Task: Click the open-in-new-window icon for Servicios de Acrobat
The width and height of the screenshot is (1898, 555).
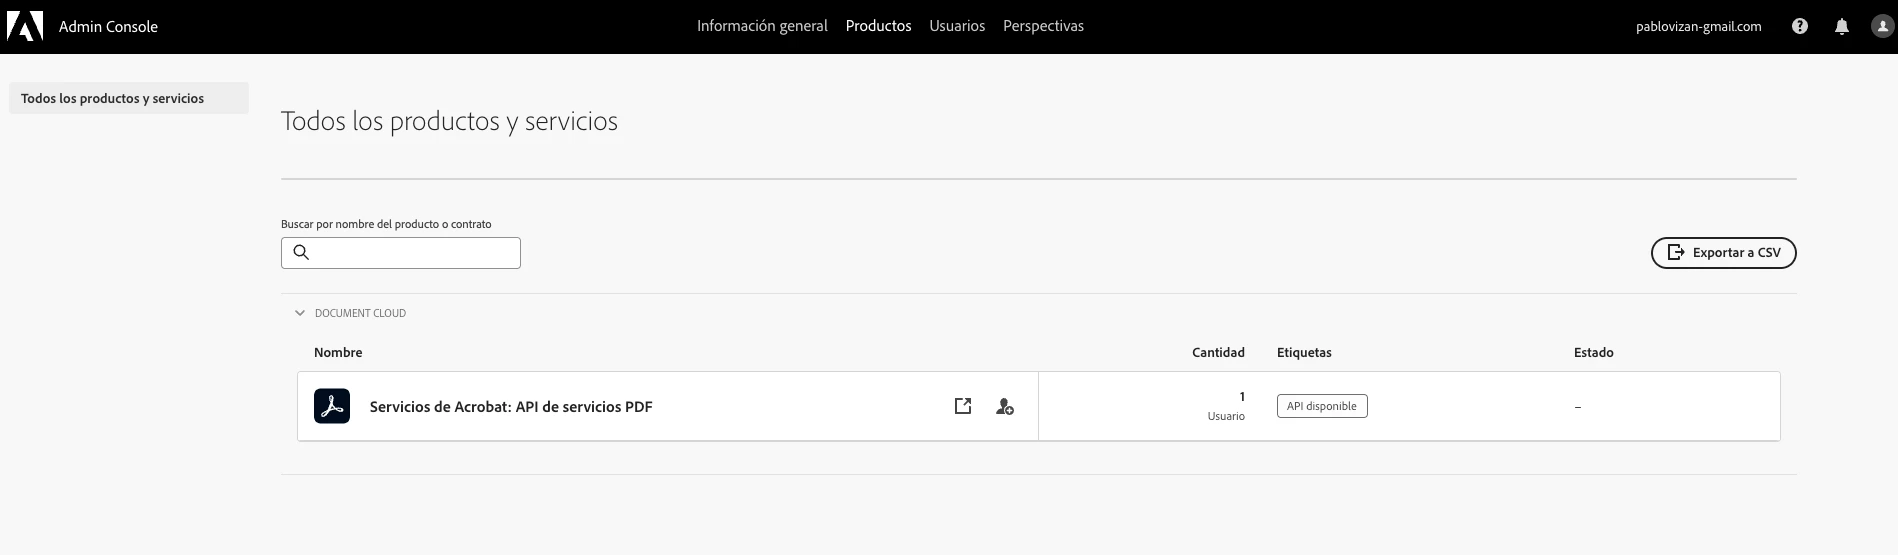Action: (963, 406)
